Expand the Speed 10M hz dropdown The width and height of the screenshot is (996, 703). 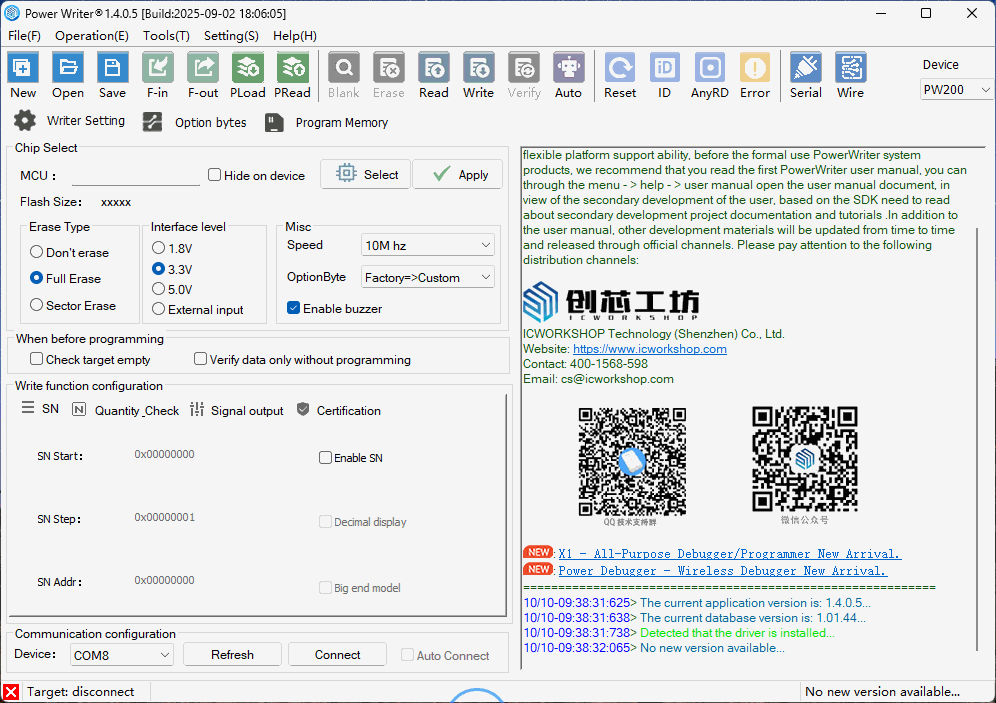(x=428, y=245)
